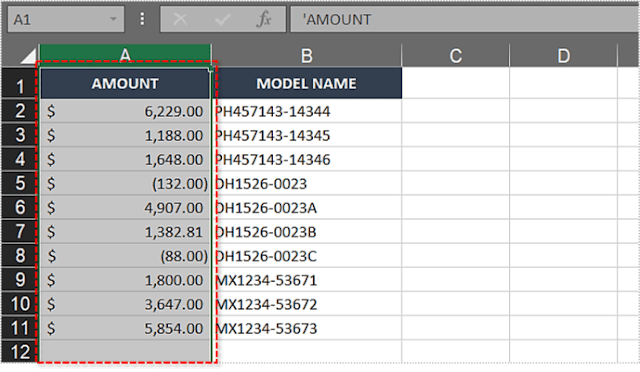The height and width of the screenshot is (372, 640).
Task: Click the three-dot formula bar resize handle
Action: 142,19
